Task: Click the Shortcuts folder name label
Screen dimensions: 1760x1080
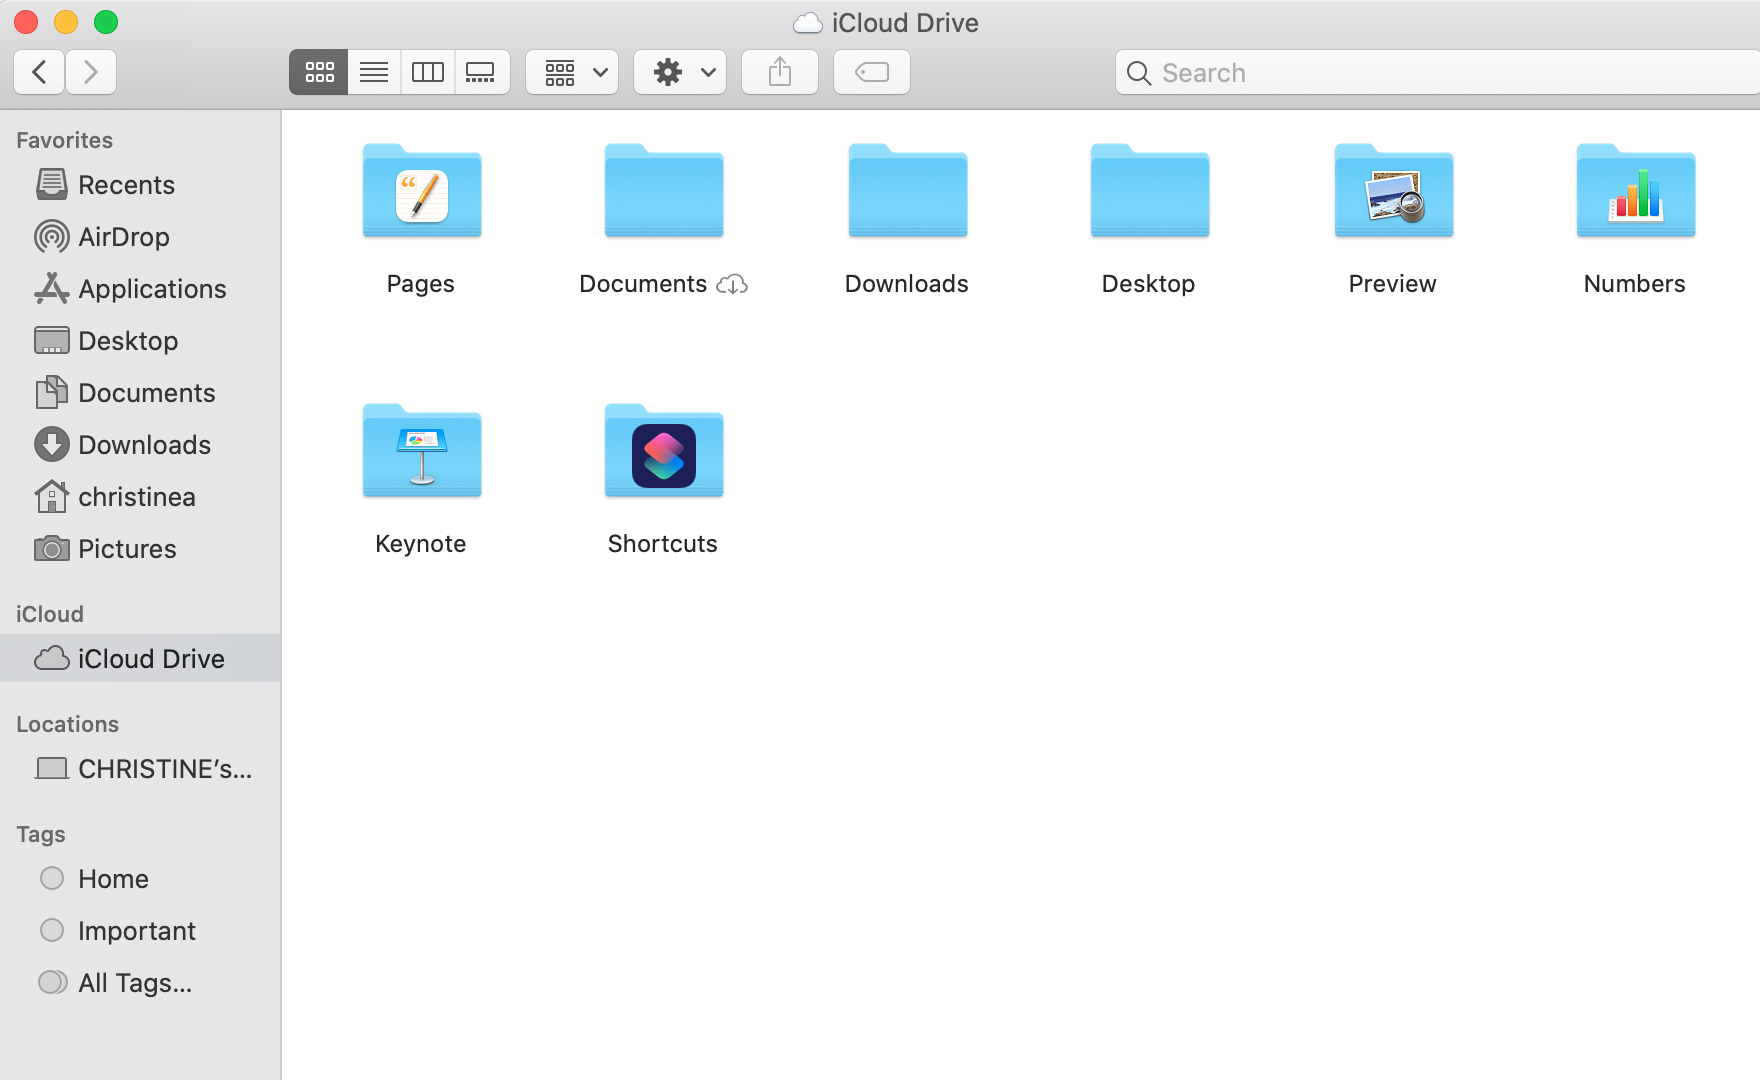Action: coord(663,544)
